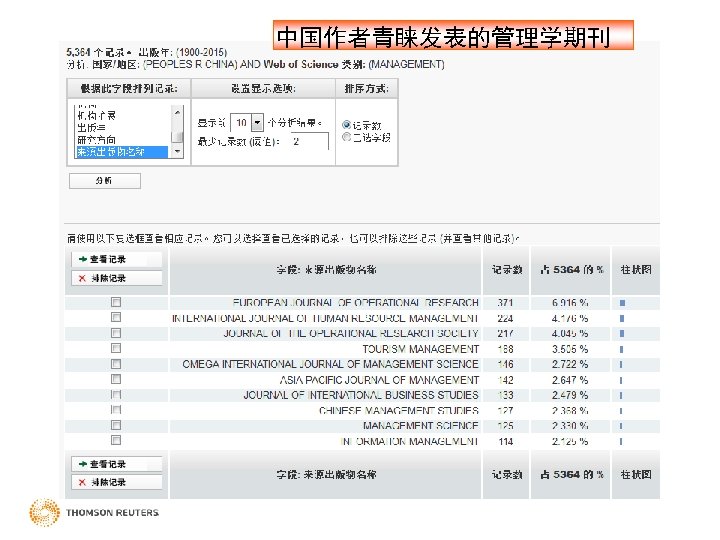Click EUROPEAN JOURNAL OF OPERATIONAL RESEARCH text
This screenshot has height=540, width=720.
pos(355,303)
